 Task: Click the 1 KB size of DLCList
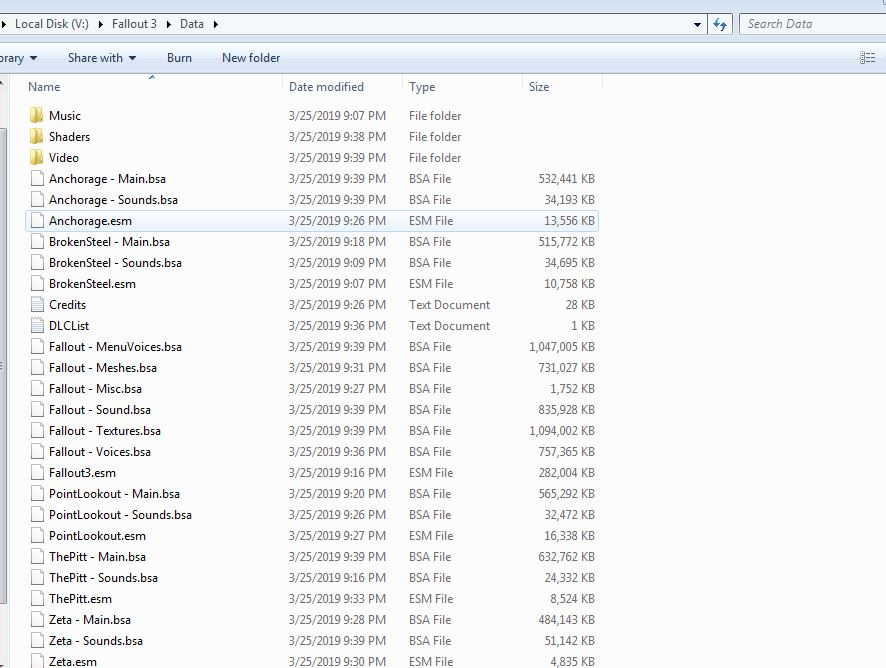[583, 326]
